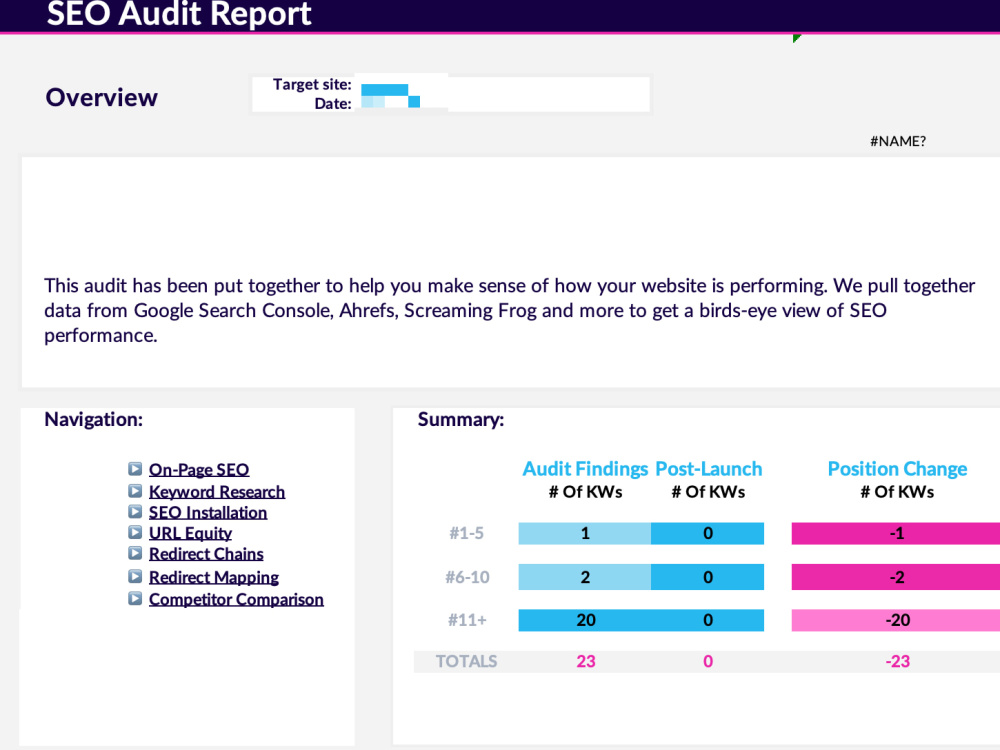Open the Redirect Chains link

click(x=206, y=554)
